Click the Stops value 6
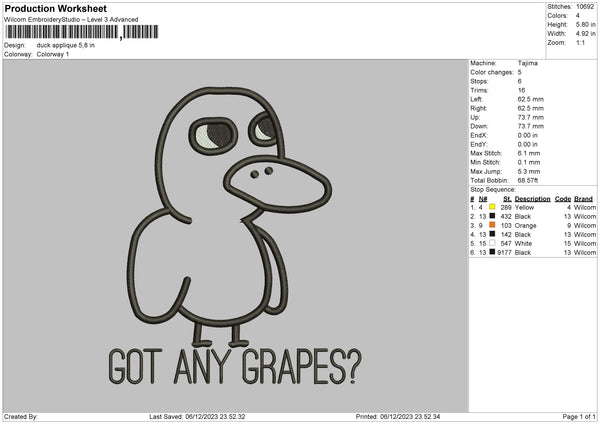Screen dimensions: 600x424 coord(520,81)
